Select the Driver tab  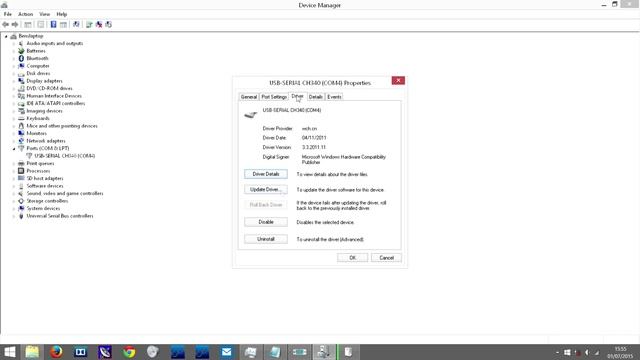(x=298, y=96)
